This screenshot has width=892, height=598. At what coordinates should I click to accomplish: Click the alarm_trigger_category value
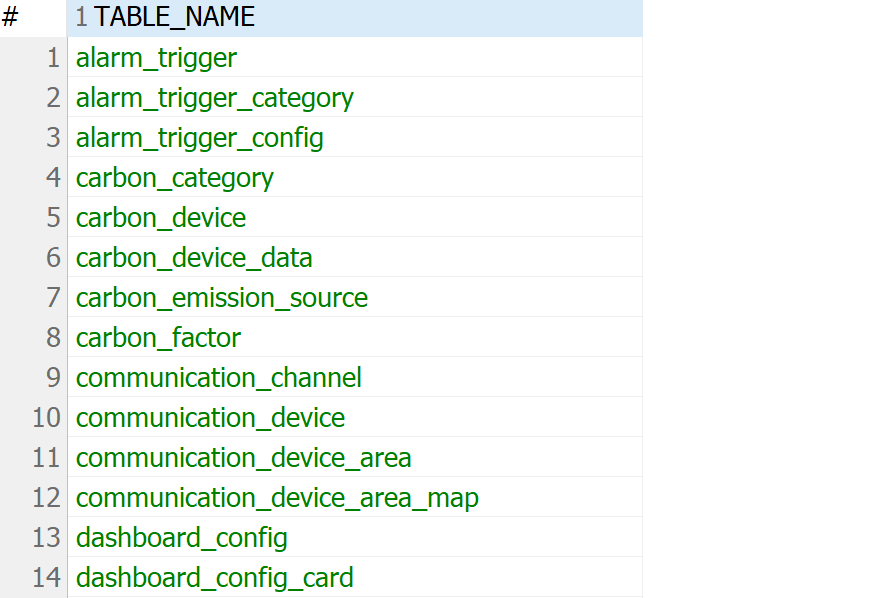215,97
